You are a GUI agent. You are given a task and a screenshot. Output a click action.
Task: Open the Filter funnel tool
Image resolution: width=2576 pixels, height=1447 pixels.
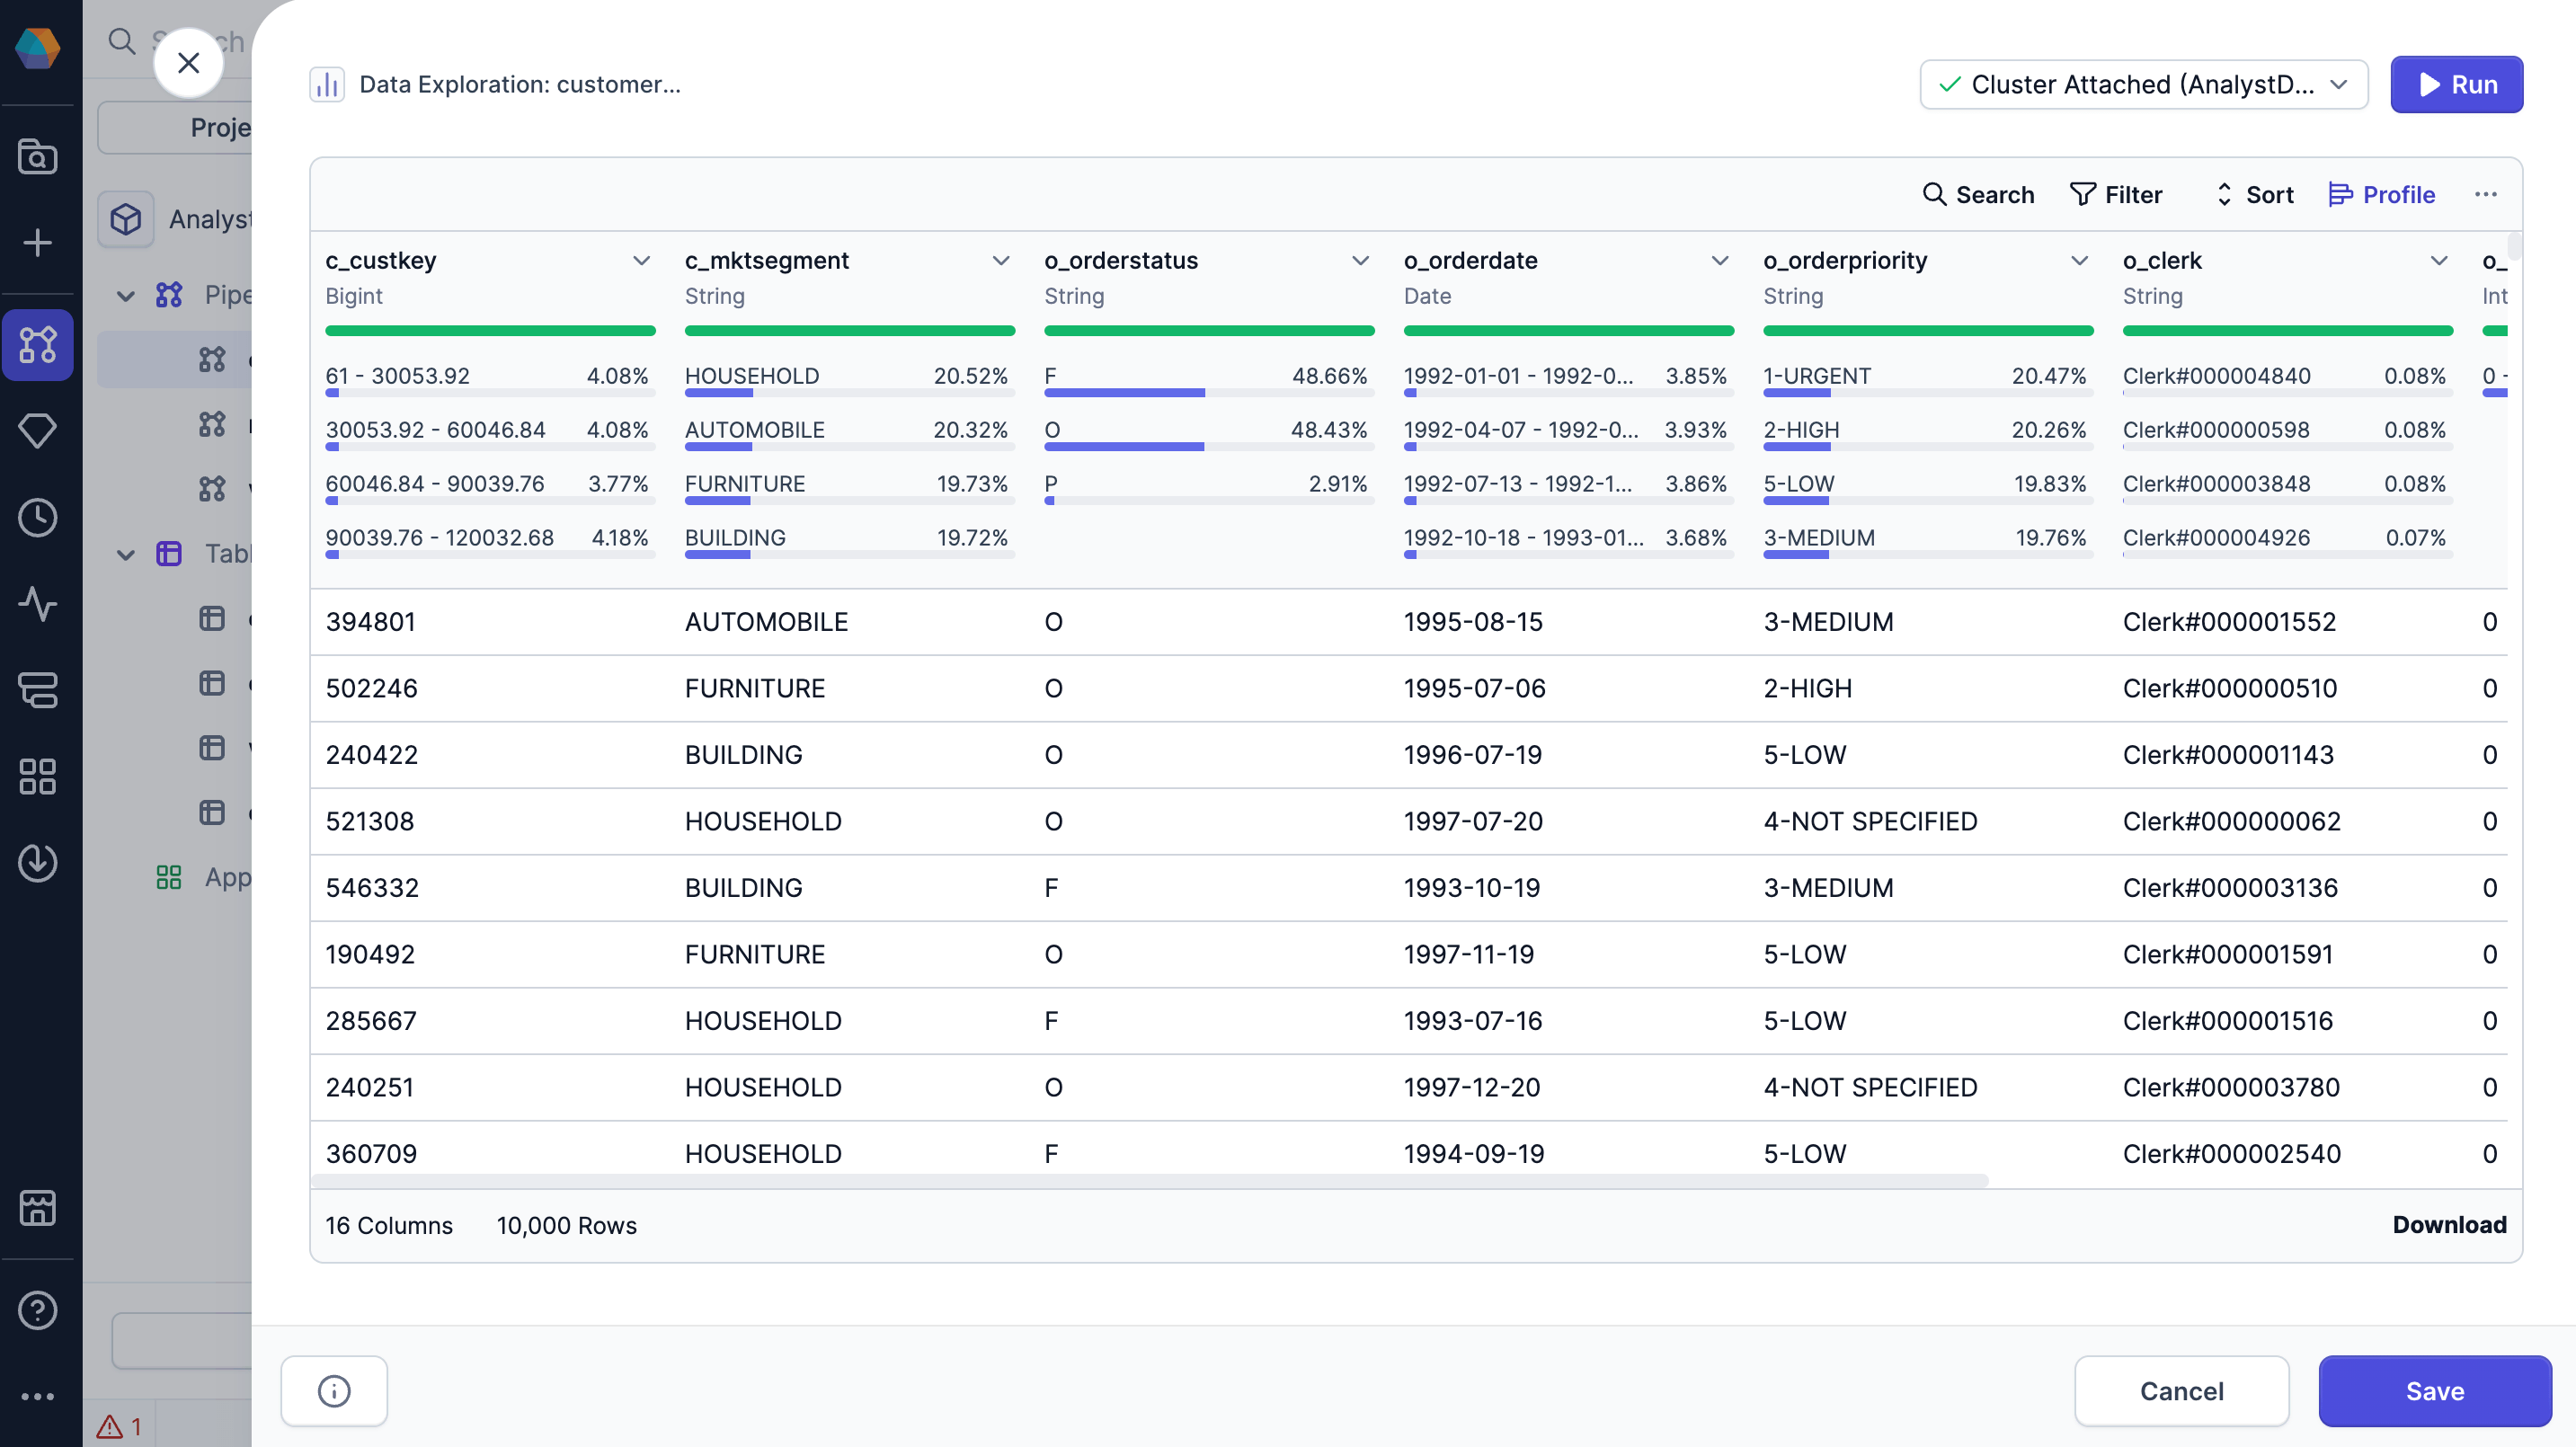pyautogui.click(x=2082, y=194)
